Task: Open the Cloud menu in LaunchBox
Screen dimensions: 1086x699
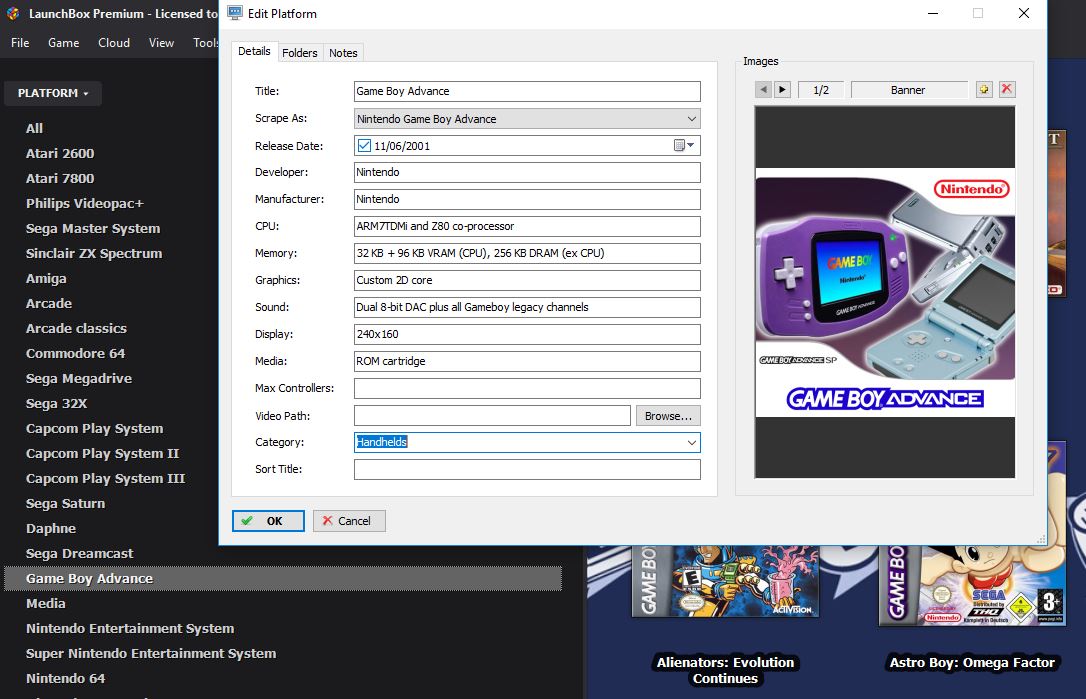Action: tap(114, 43)
